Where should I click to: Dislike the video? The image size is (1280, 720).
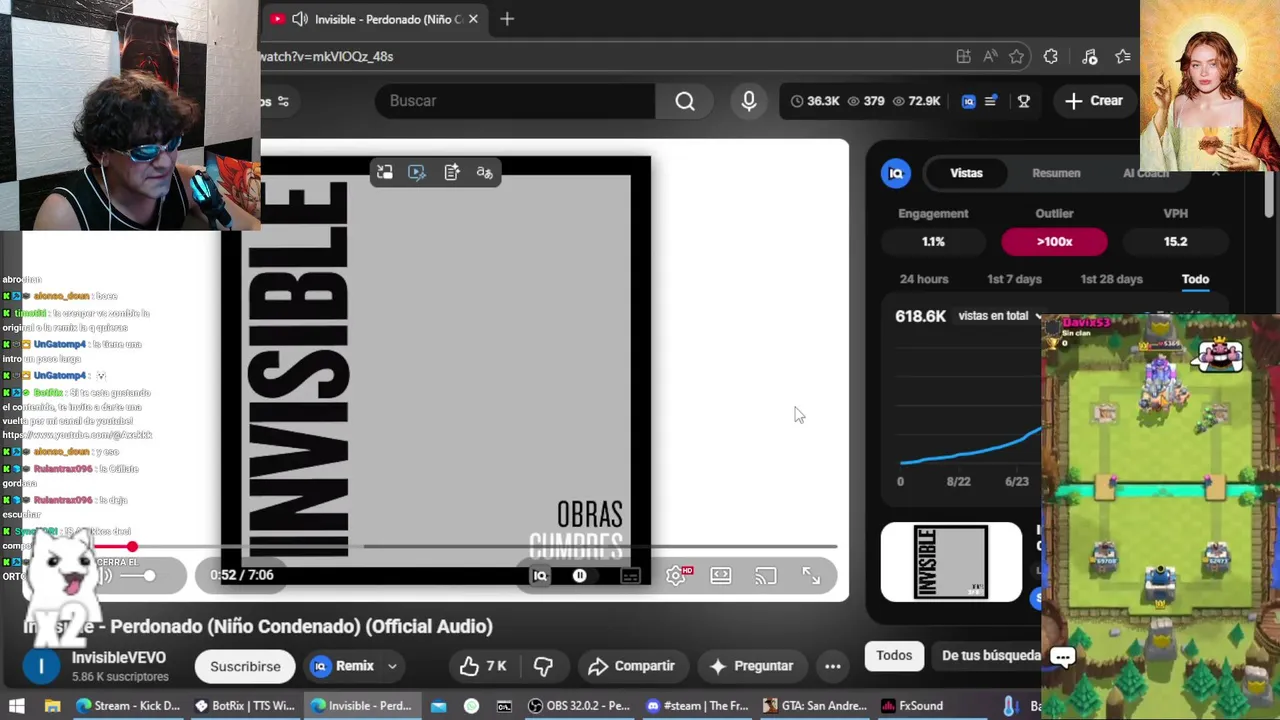543,666
